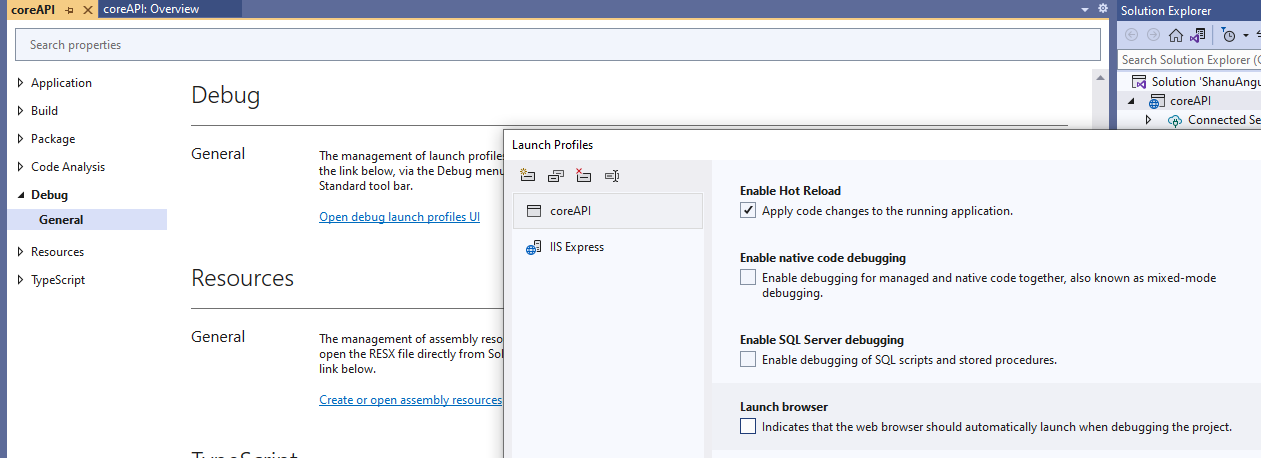The image size is (1261, 458).
Task: Disable the Enable Hot Reload checkbox
Action: 748,211
